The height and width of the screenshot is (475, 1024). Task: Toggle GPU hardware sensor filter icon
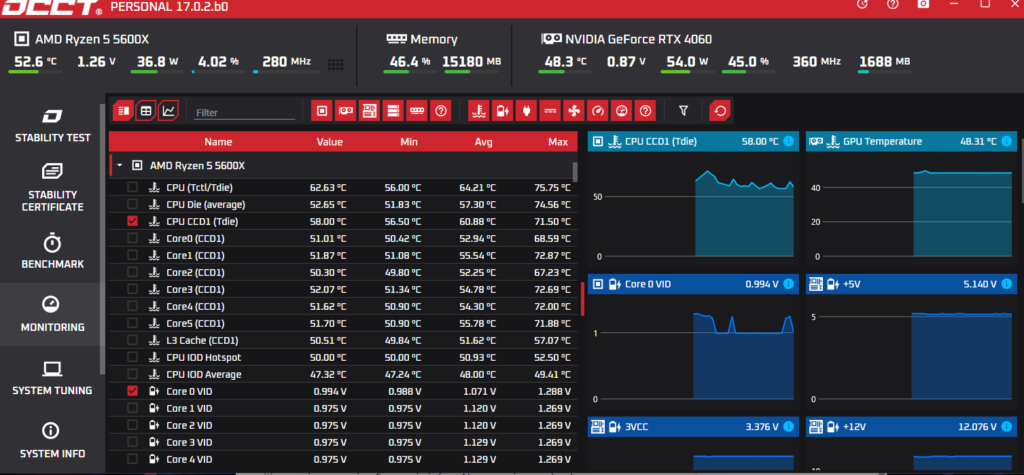(345, 110)
